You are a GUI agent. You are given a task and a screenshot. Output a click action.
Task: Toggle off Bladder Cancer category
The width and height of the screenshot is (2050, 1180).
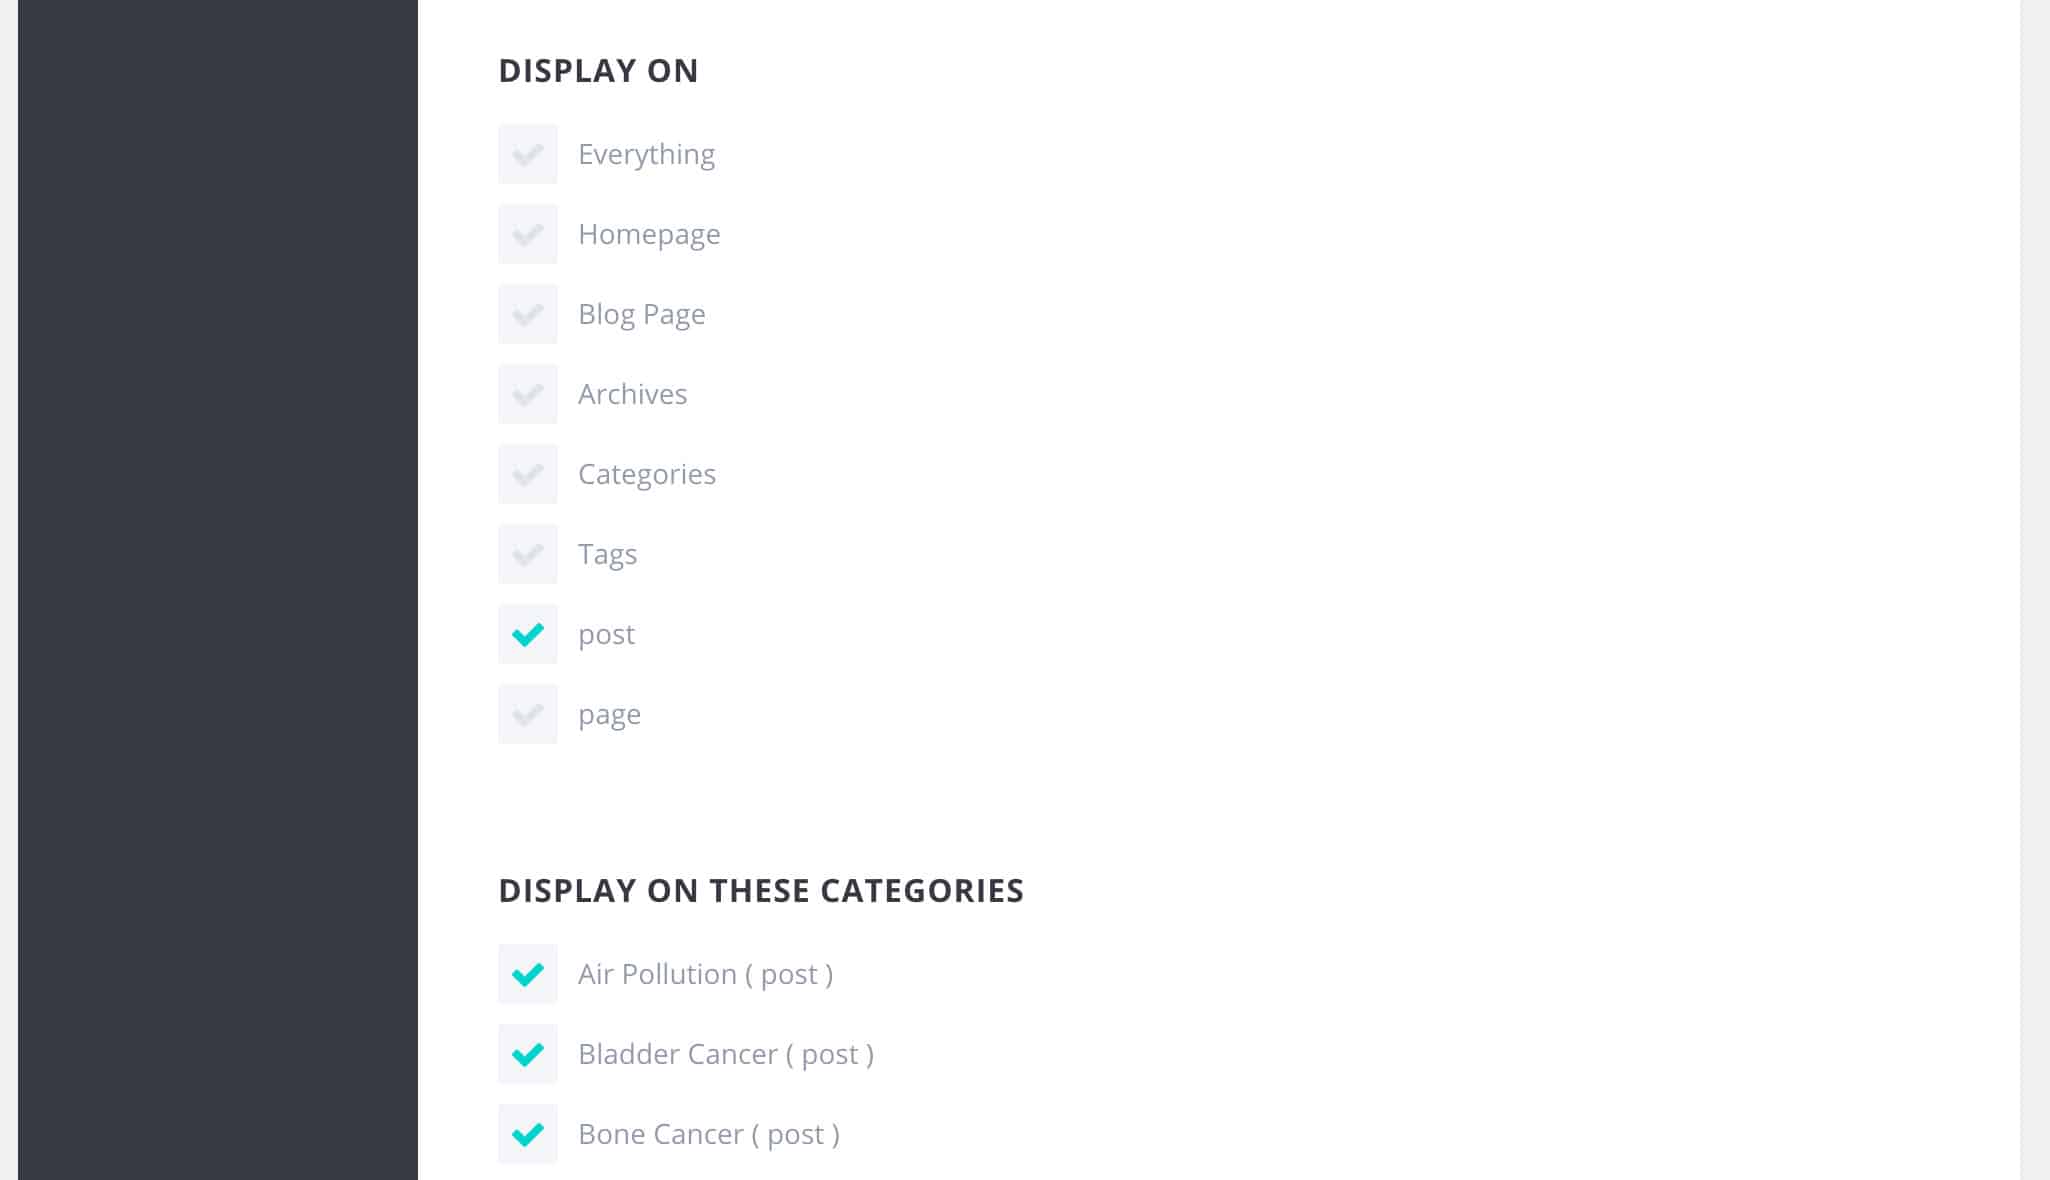528,1053
